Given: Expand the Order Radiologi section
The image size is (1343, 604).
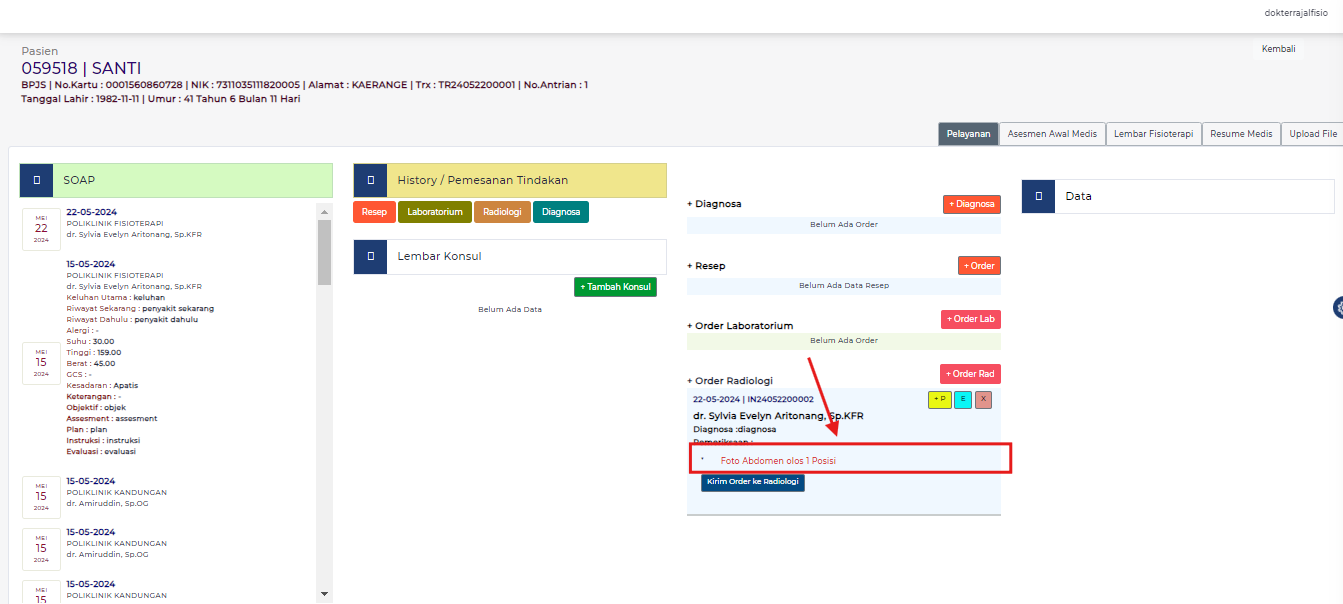Looking at the screenshot, I should point(730,381).
